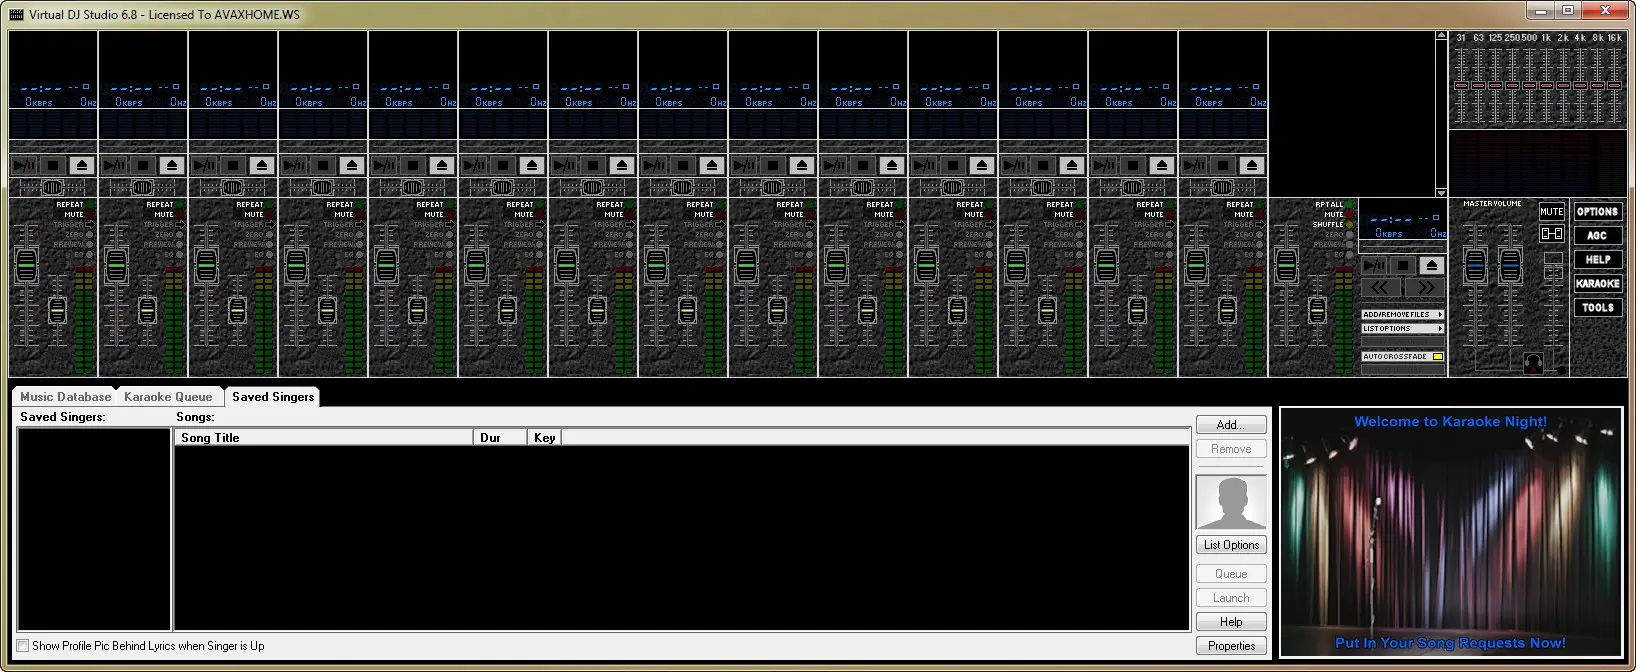Click play/pause on the seventh player deck
The width and height of the screenshot is (1636, 672).
[564, 165]
